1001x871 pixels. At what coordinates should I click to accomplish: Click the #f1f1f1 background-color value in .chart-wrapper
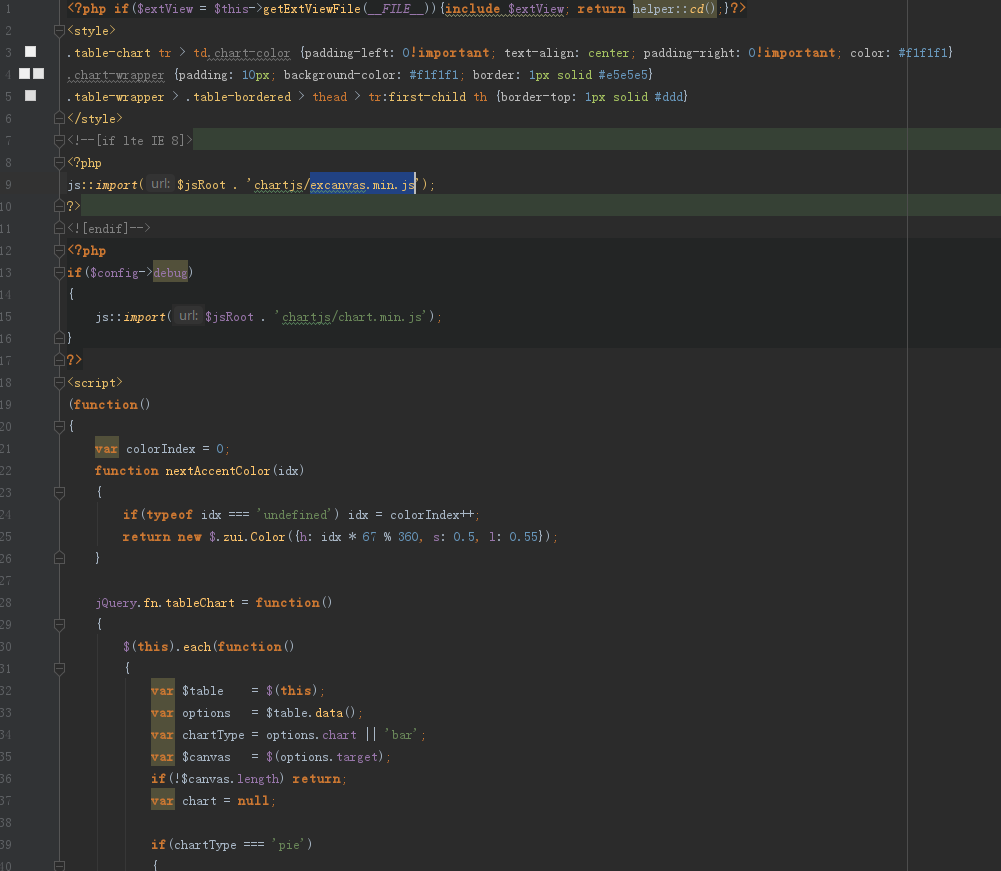click(x=435, y=75)
